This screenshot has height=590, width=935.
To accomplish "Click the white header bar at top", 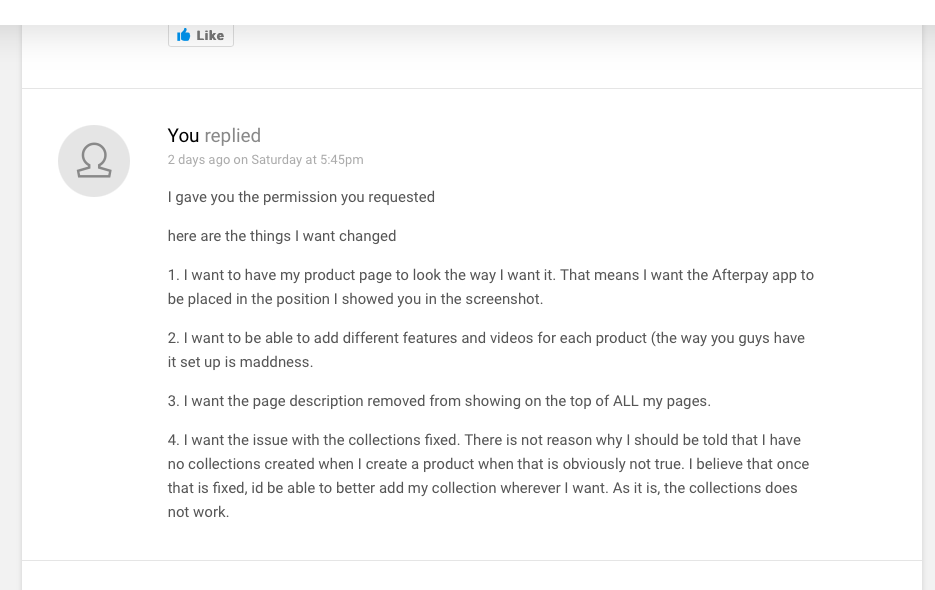I will click(468, 12).
